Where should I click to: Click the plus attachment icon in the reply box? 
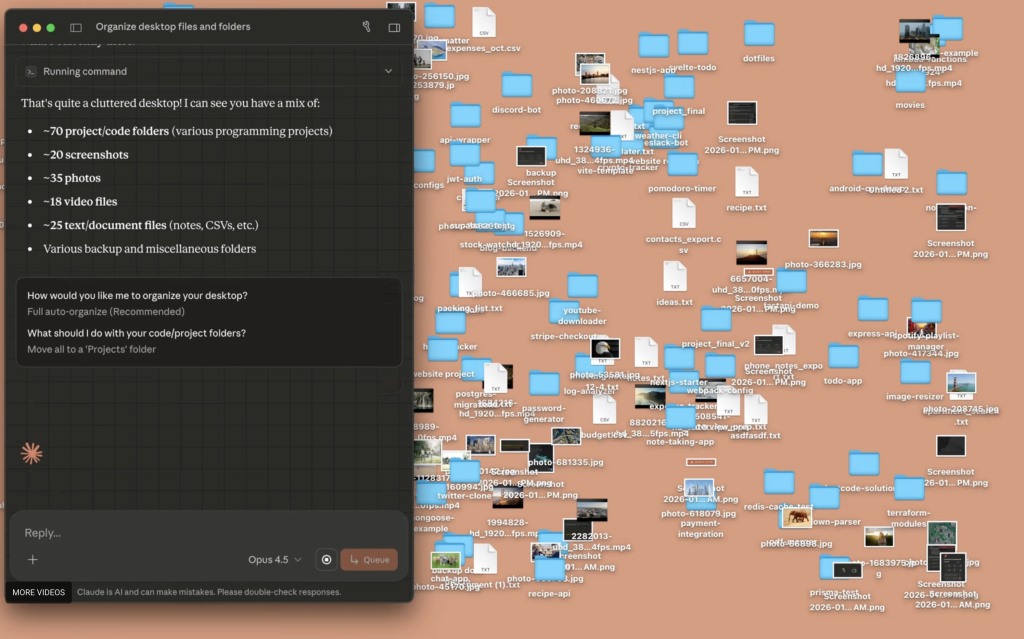pyautogui.click(x=33, y=559)
